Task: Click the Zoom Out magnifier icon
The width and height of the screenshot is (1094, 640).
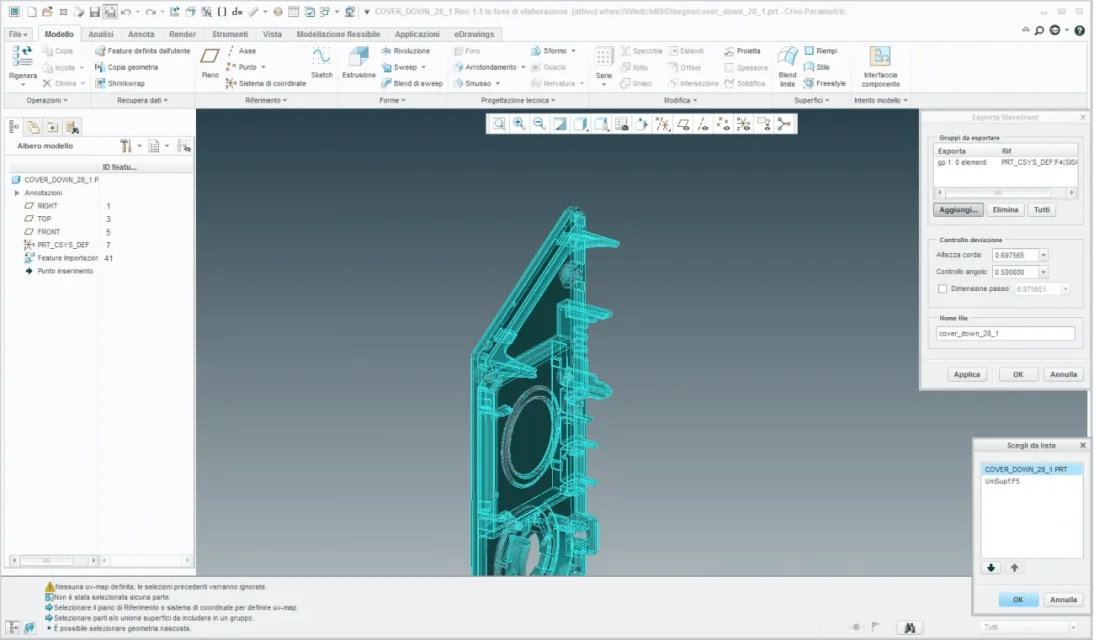Action: [x=539, y=124]
